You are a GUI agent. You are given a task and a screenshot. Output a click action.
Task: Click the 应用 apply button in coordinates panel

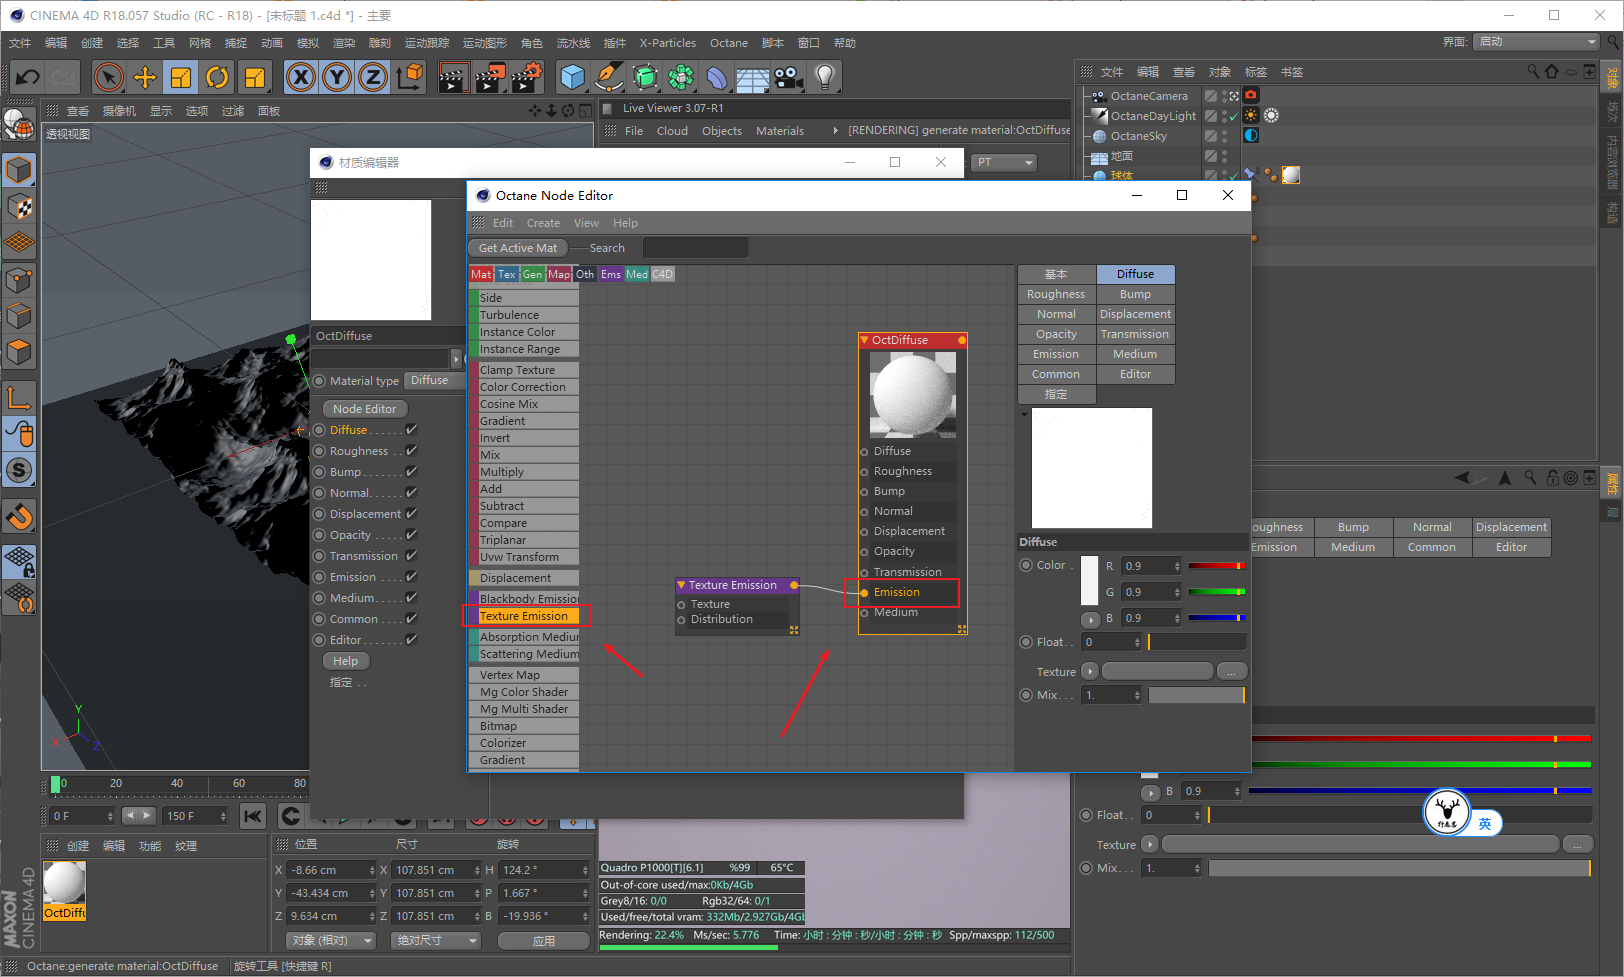click(x=543, y=941)
